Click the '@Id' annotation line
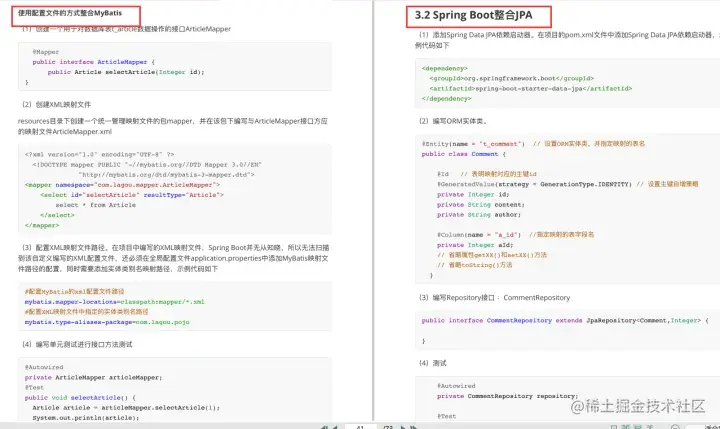 coord(443,174)
